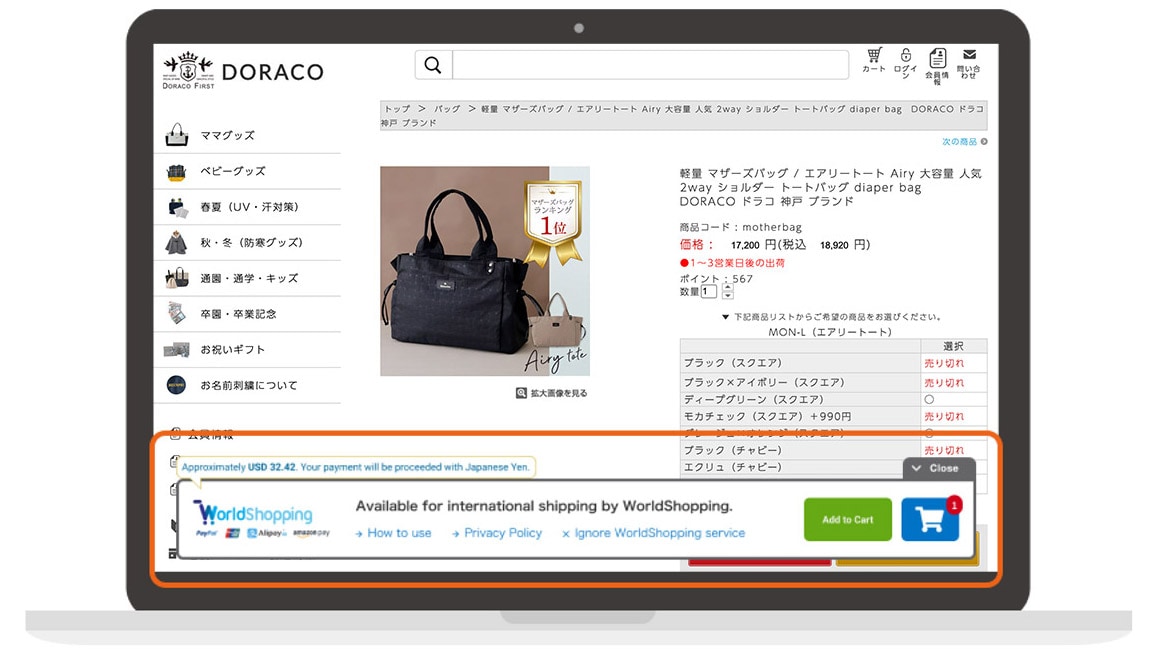This screenshot has width=1159, height=655.
Task: Click Ignore WorldShopping service
Action: (x=653, y=533)
